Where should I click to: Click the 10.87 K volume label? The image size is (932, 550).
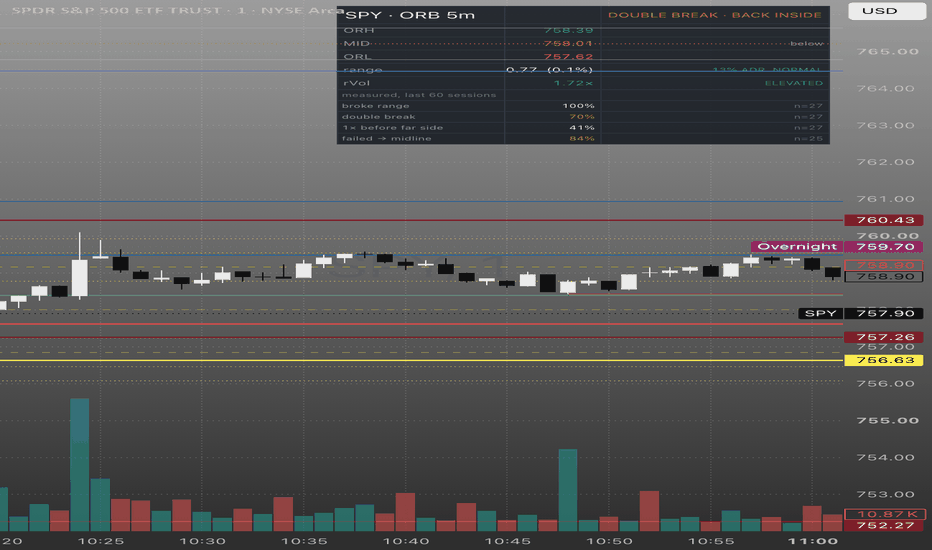(884, 514)
